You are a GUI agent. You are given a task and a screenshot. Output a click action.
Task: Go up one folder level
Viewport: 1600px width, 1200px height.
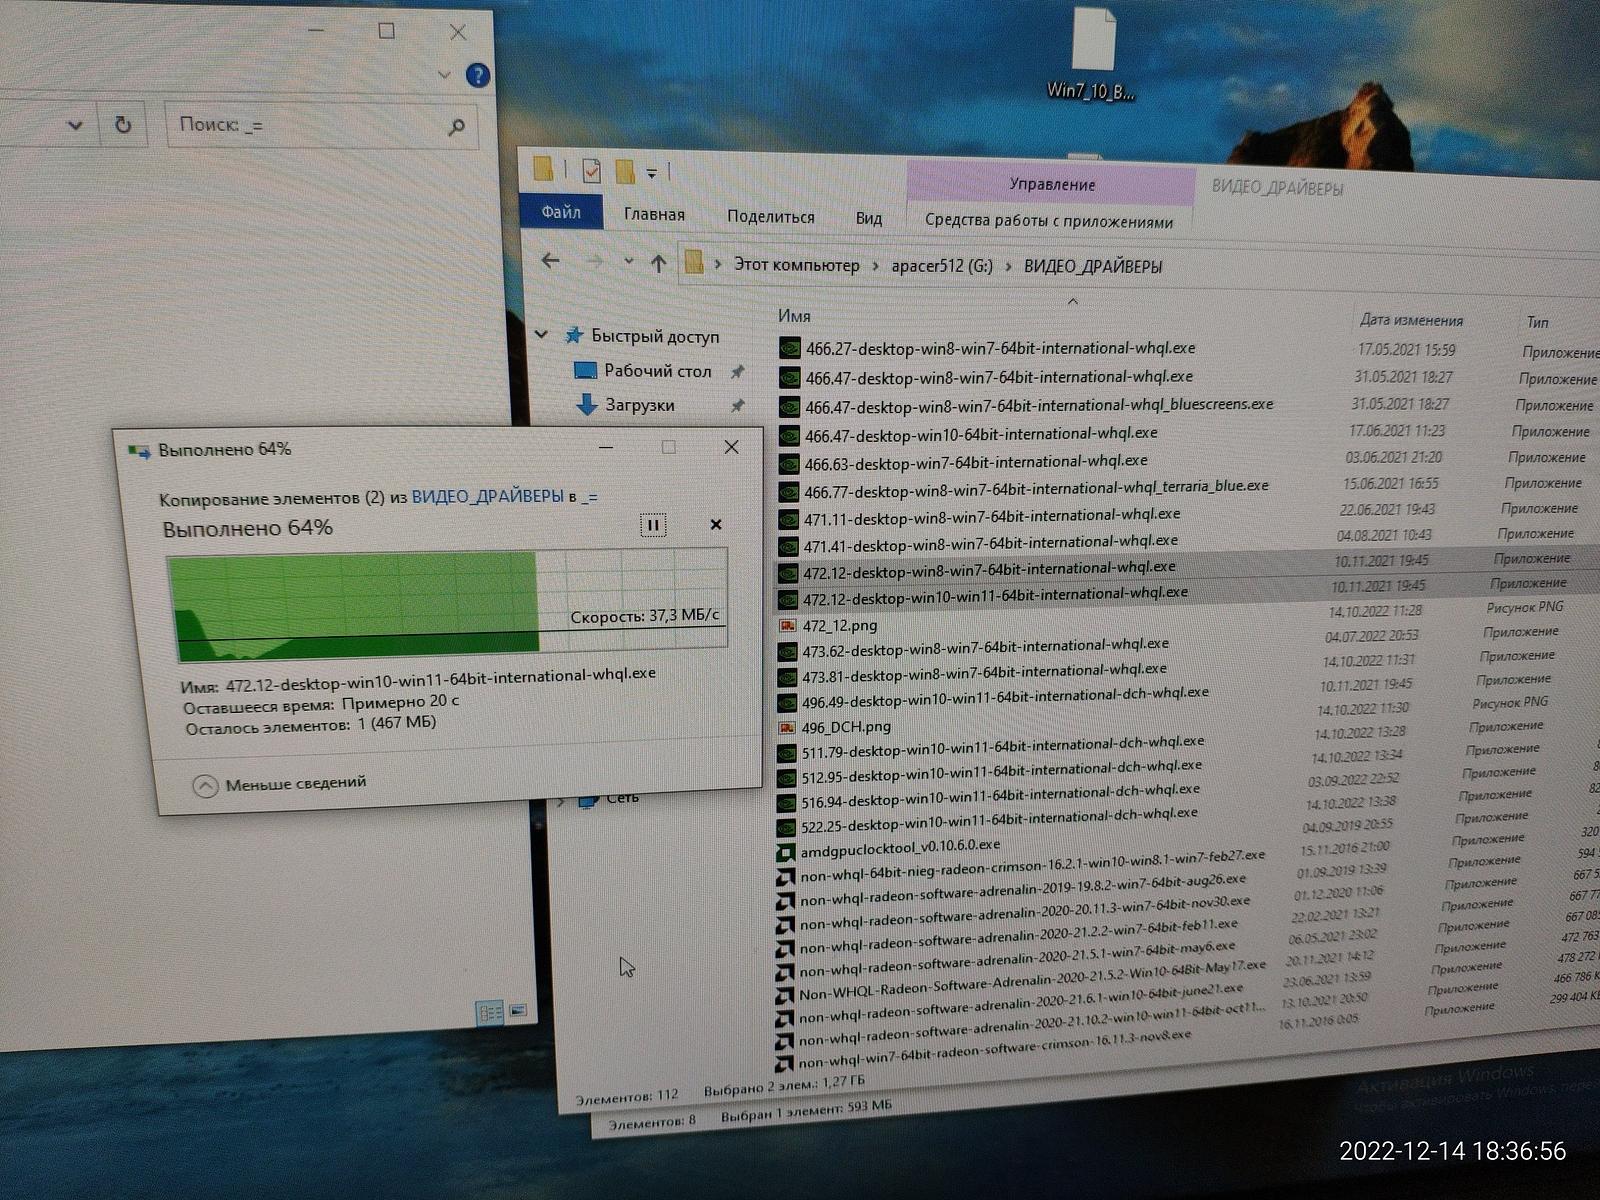tap(658, 263)
